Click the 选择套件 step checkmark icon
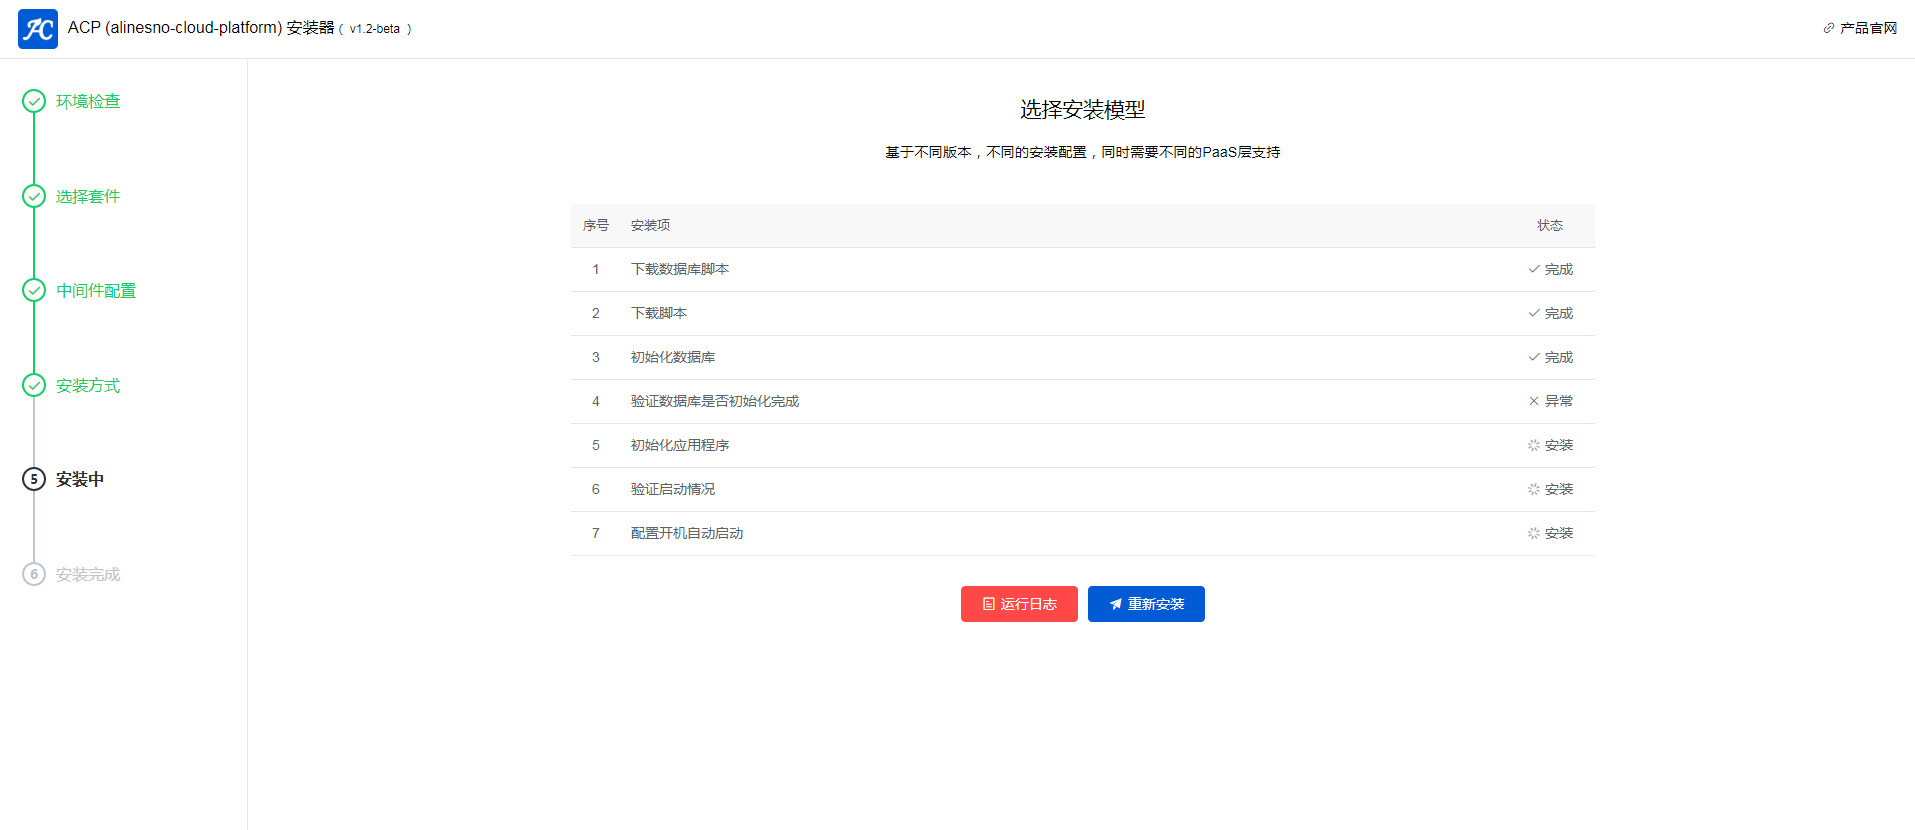 tap(34, 196)
